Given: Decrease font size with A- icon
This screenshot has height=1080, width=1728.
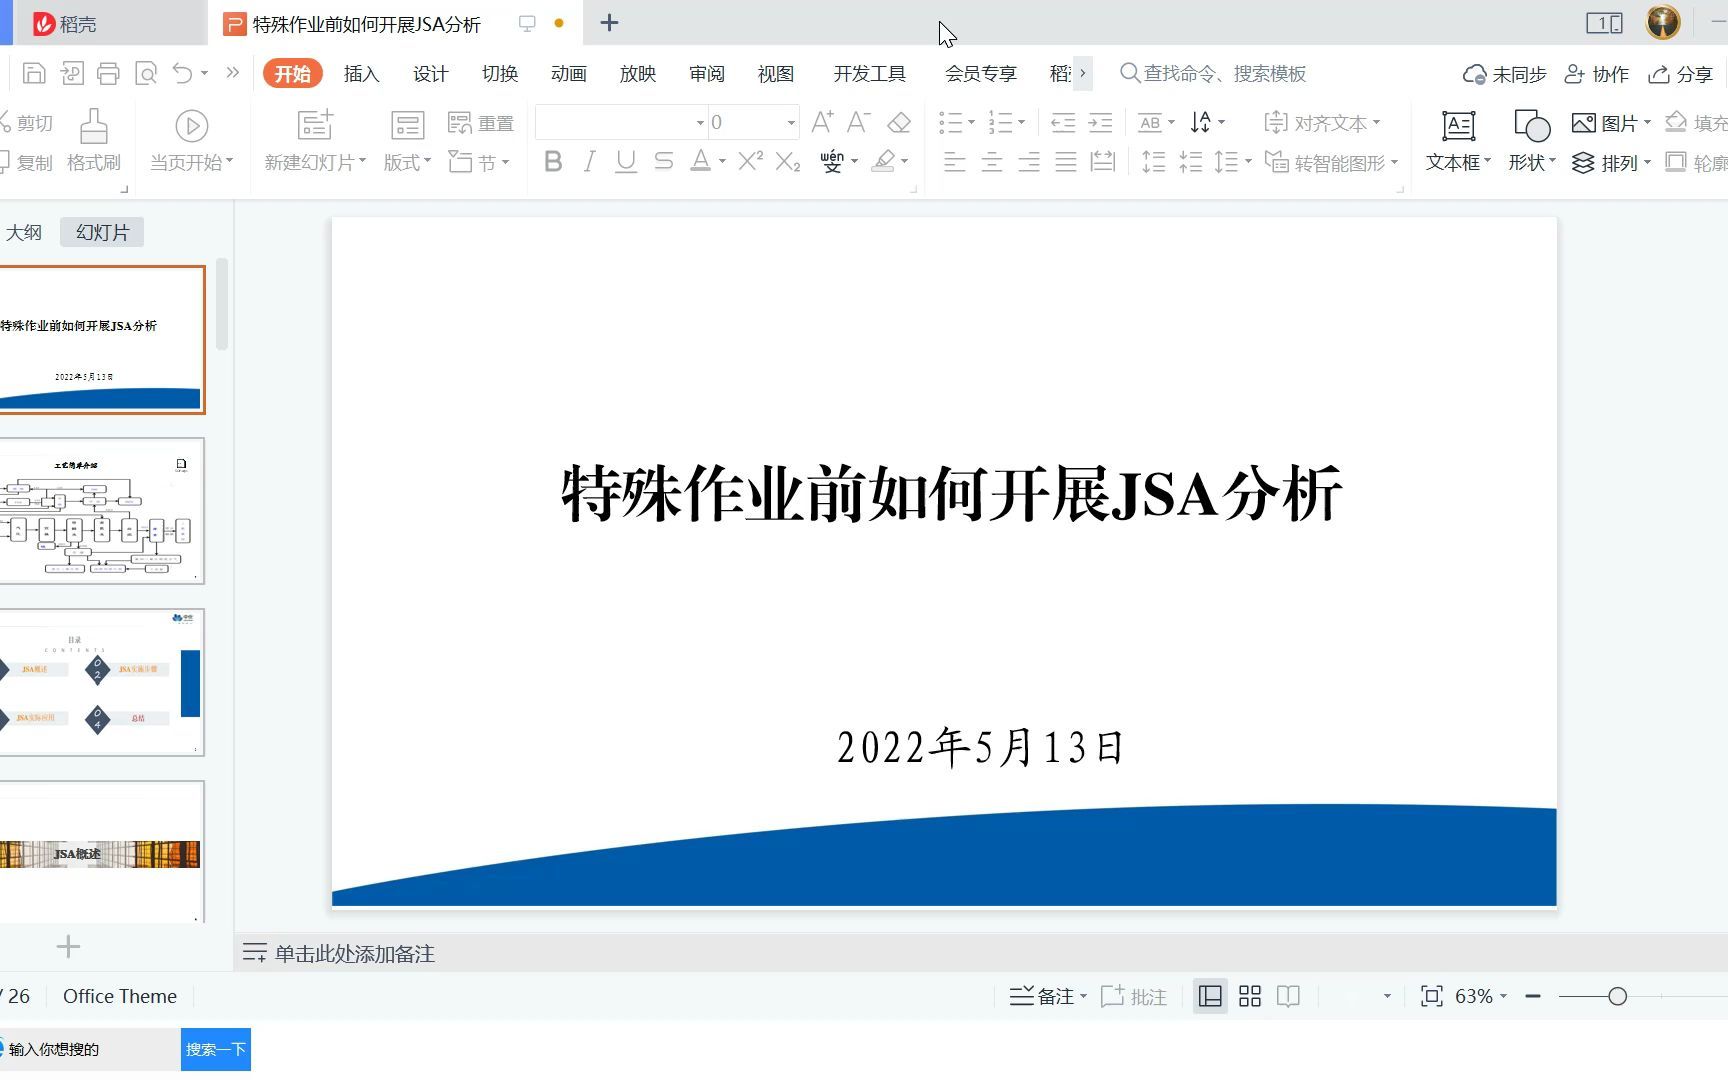Looking at the screenshot, I should [x=858, y=122].
